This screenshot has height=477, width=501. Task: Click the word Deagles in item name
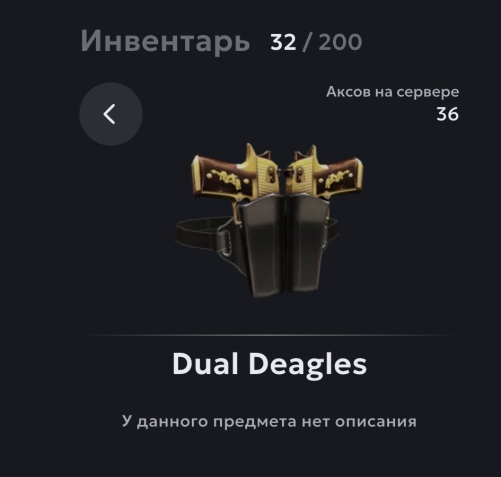(307, 365)
